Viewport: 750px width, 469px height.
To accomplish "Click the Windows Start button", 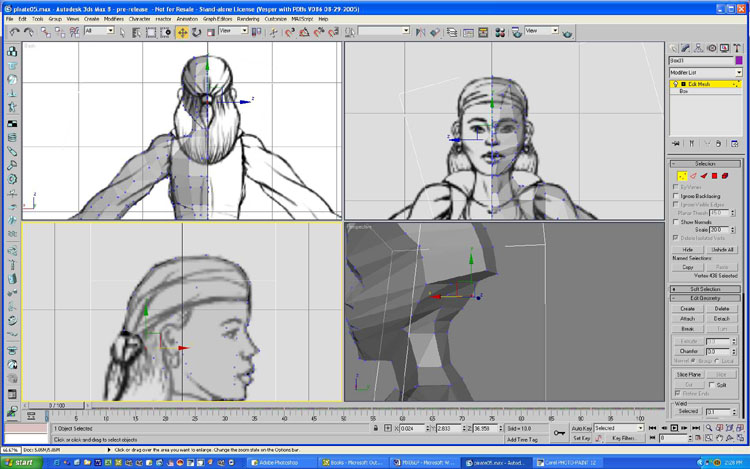I will click(19, 463).
